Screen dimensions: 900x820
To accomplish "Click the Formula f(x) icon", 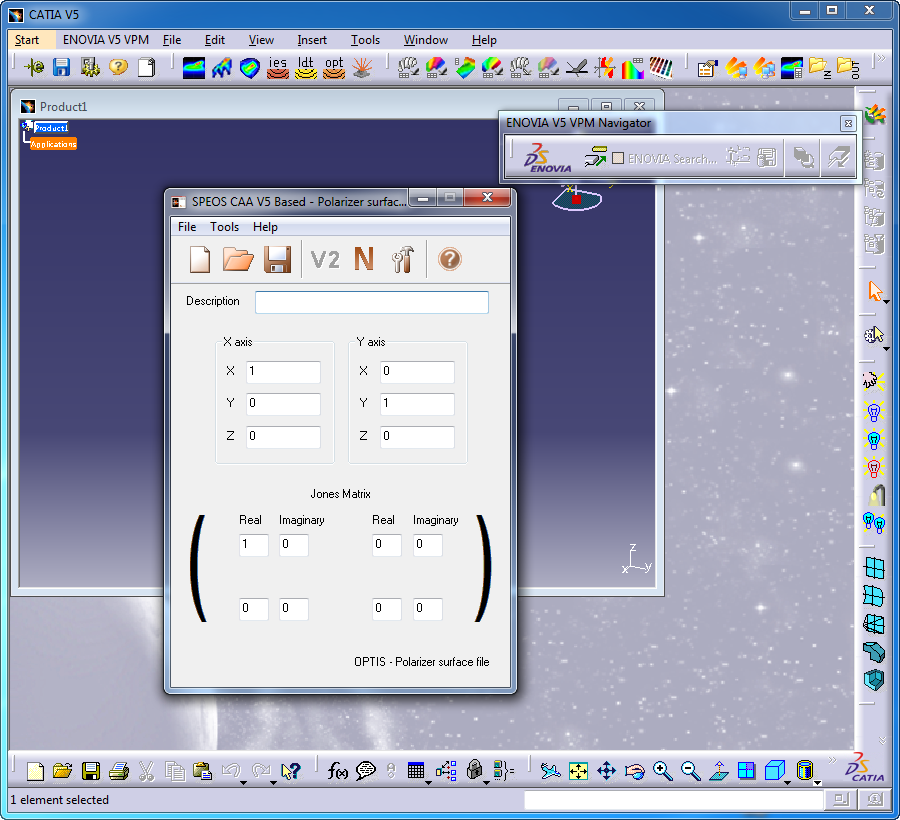I will 338,771.
